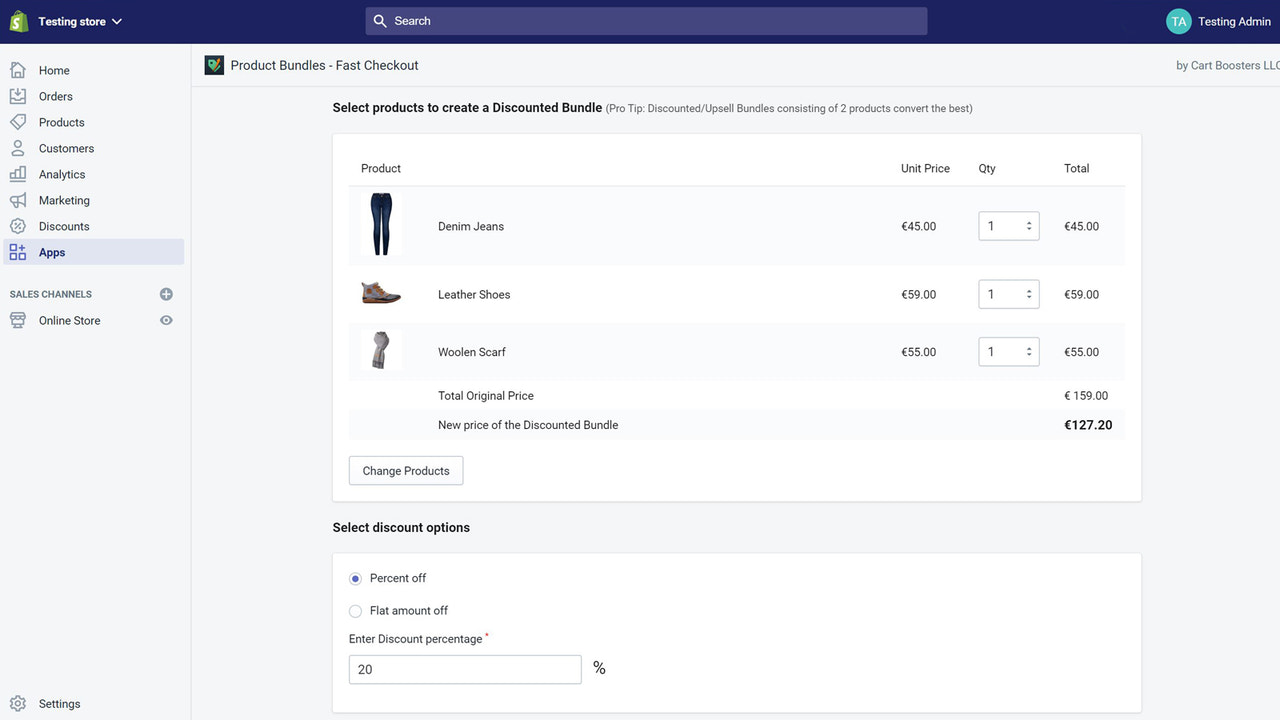Click the Change Products button

405,470
